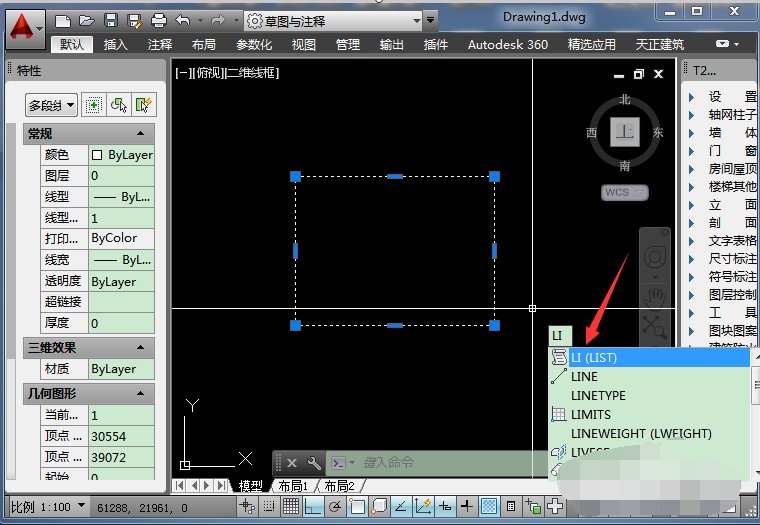Switch to the 布局1 layout tab
760x525 pixels.
tap(293, 486)
